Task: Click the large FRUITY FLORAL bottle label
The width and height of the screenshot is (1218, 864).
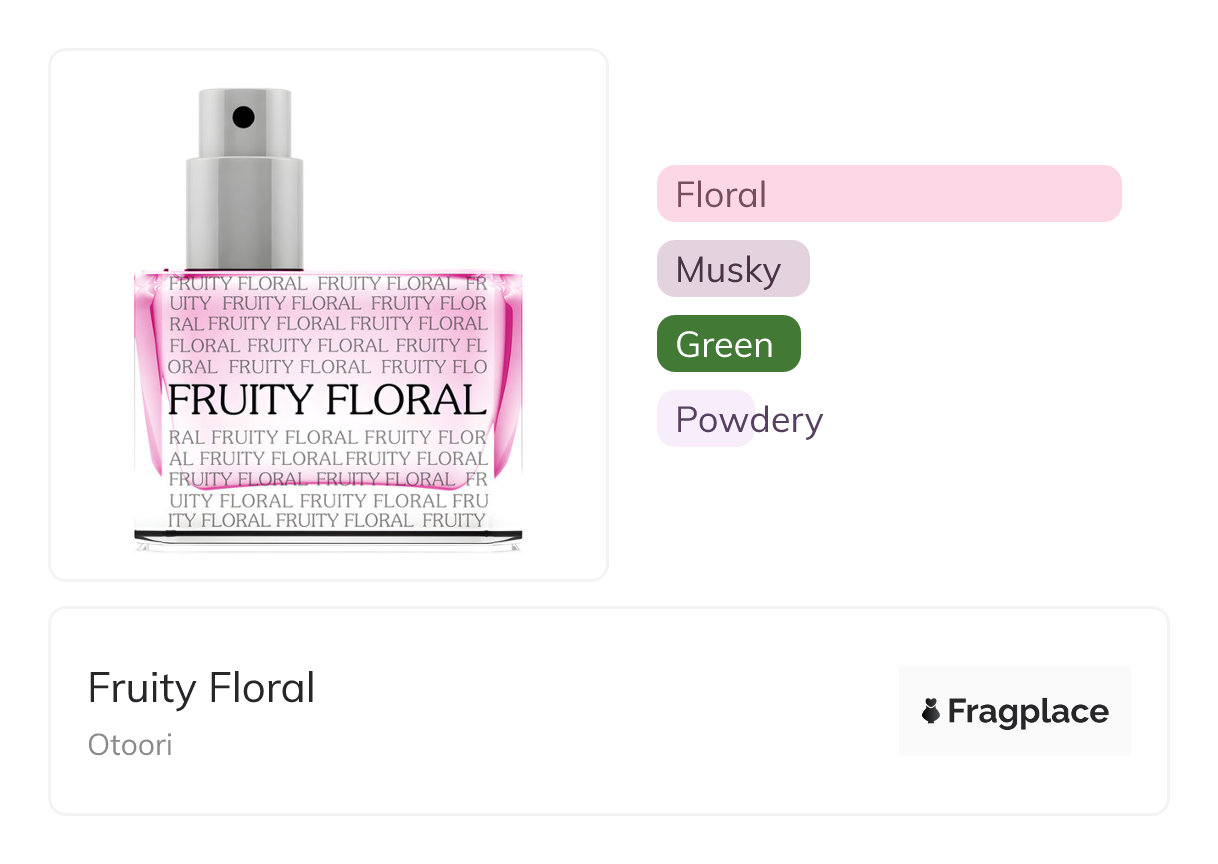Action: 327,400
